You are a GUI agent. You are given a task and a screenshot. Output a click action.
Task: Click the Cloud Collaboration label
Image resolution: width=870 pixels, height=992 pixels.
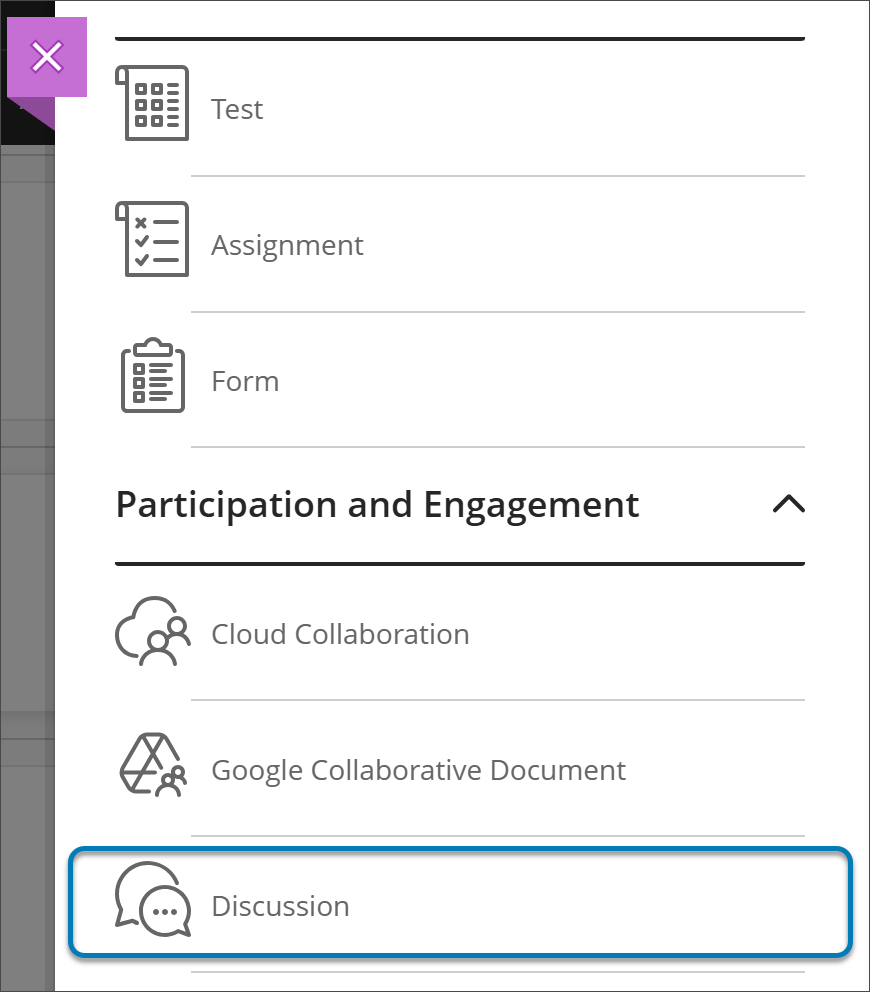point(340,633)
